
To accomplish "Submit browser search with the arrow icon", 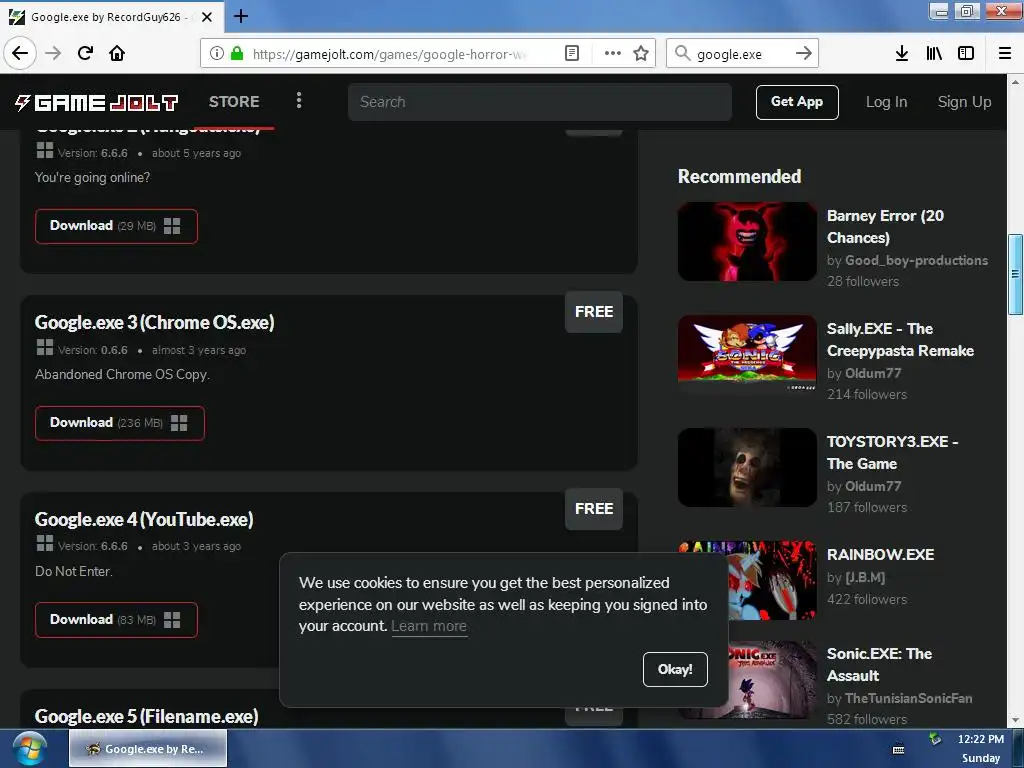I will (804, 54).
